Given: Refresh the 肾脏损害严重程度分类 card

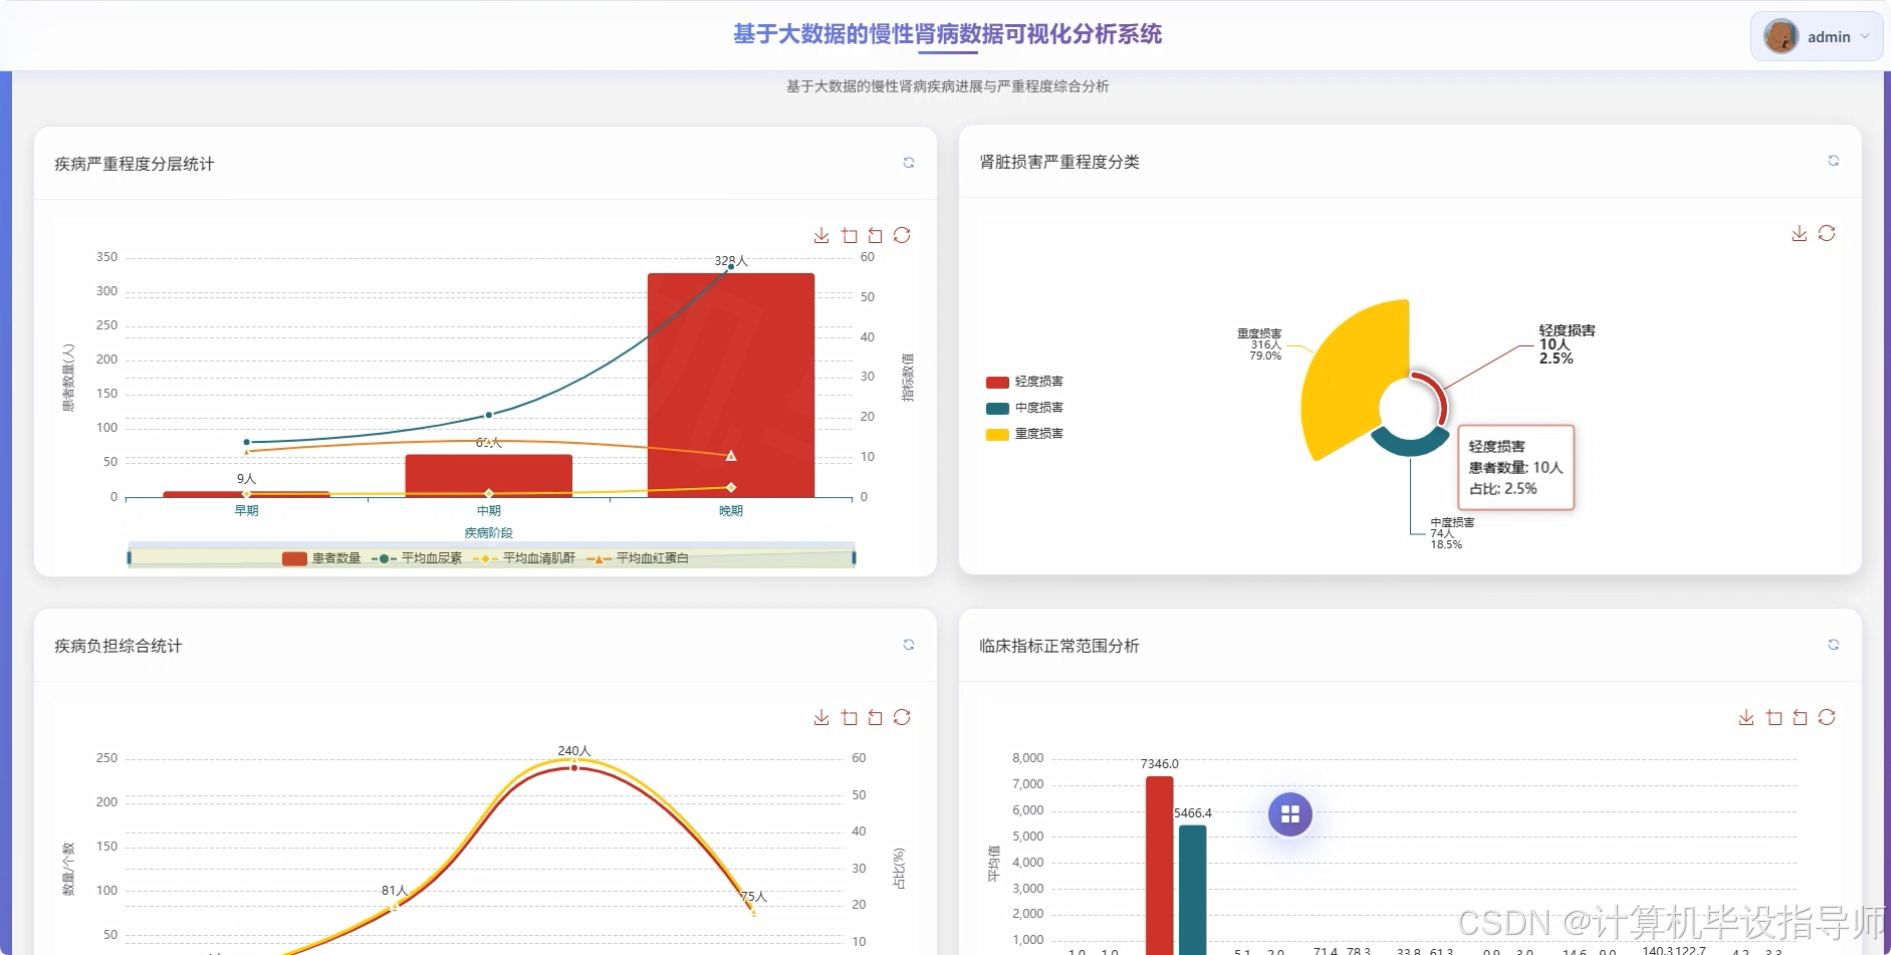Looking at the screenshot, I should click(1834, 161).
